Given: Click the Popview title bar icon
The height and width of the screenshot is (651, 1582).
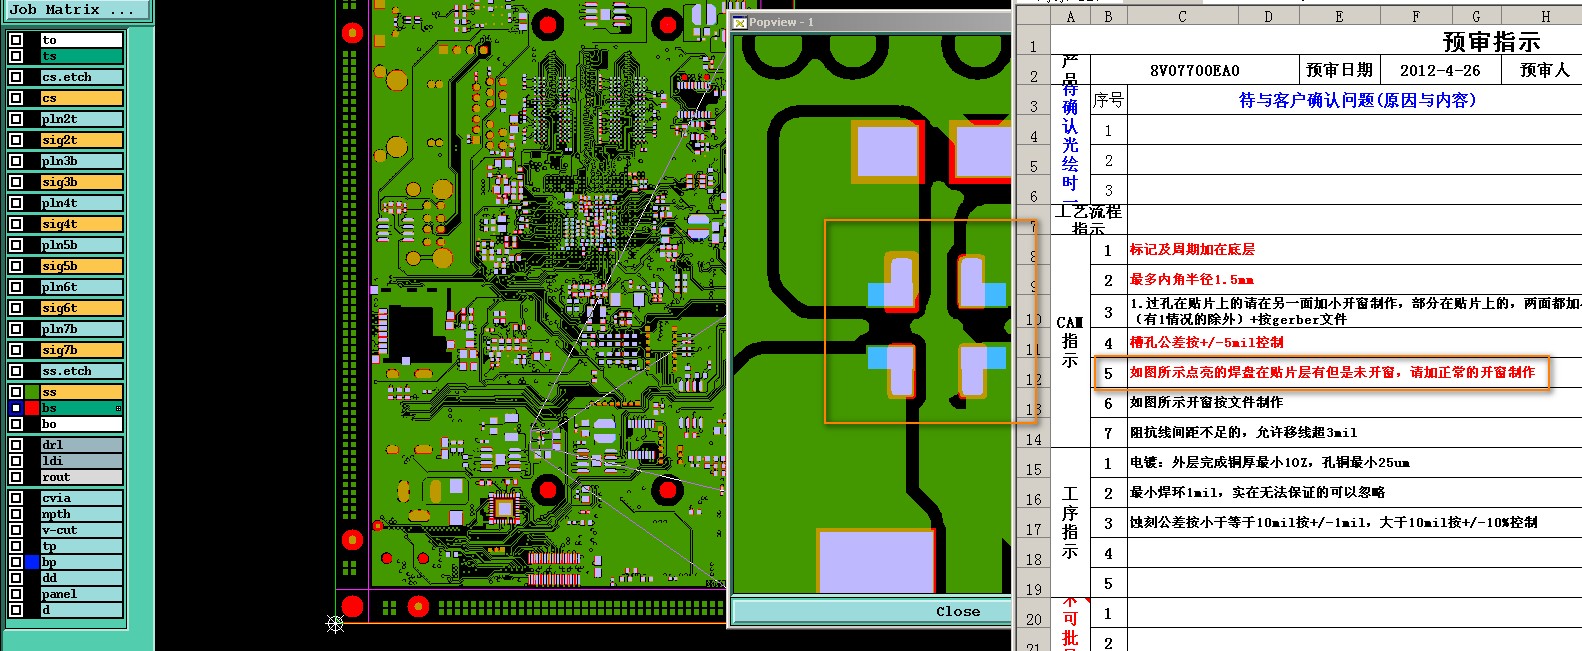Looking at the screenshot, I should [740, 22].
